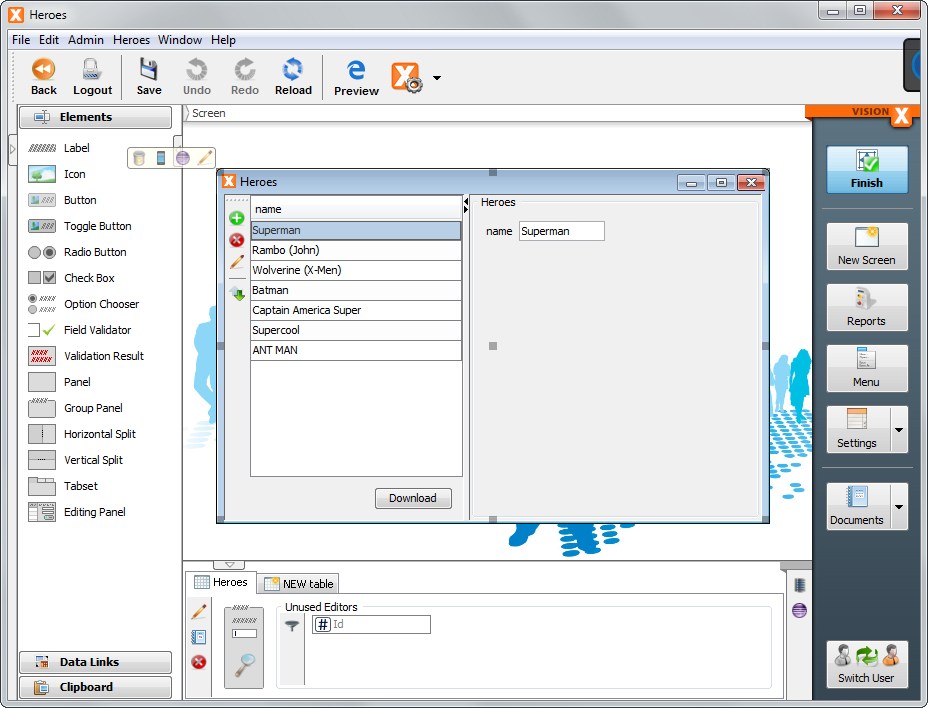
Task: Create a screen with New Screen button
Action: pos(866,247)
